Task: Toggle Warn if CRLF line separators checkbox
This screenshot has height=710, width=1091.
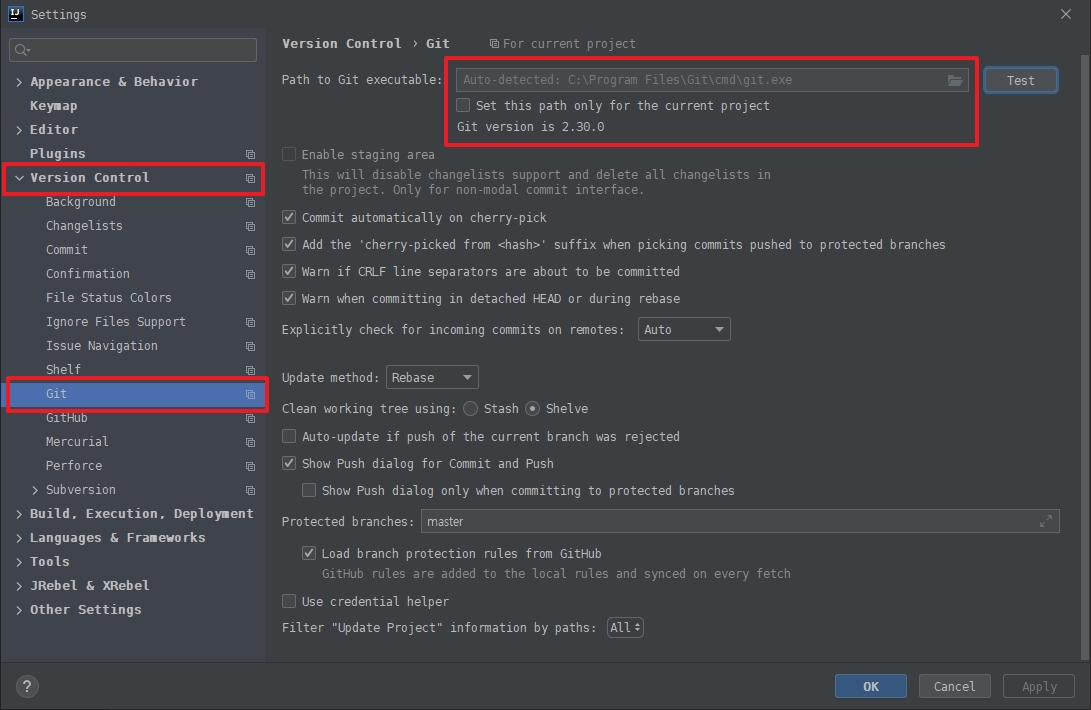Action: point(289,271)
